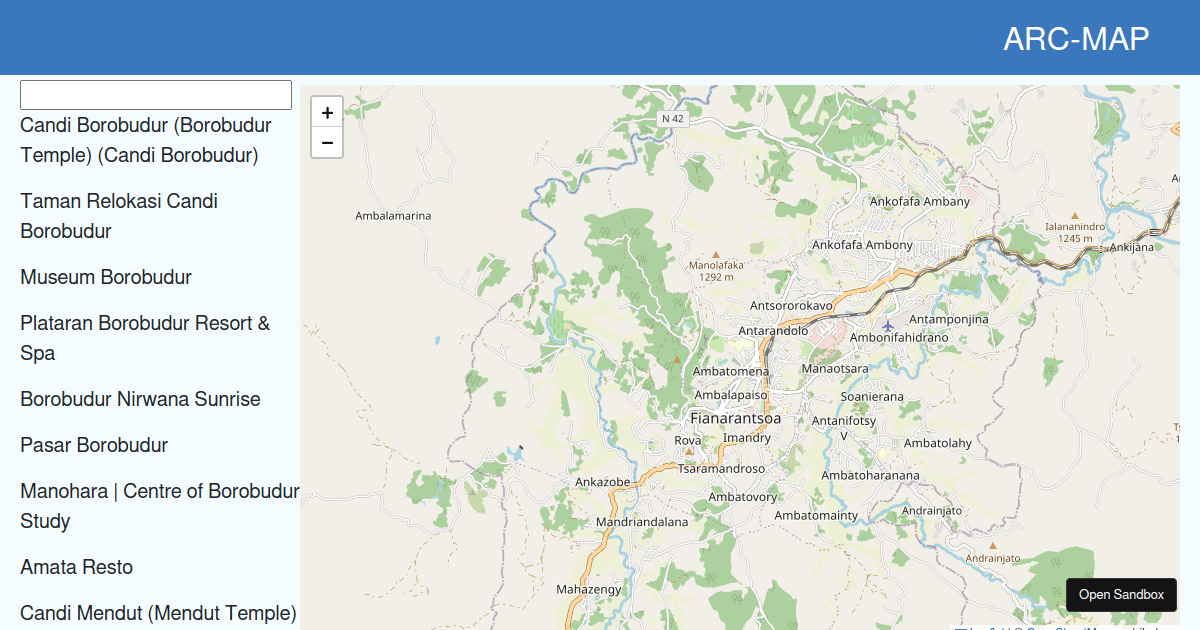This screenshot has width=1200, height=630.
Task: Click the Antarandolo map label
Action: click(773, 330)
